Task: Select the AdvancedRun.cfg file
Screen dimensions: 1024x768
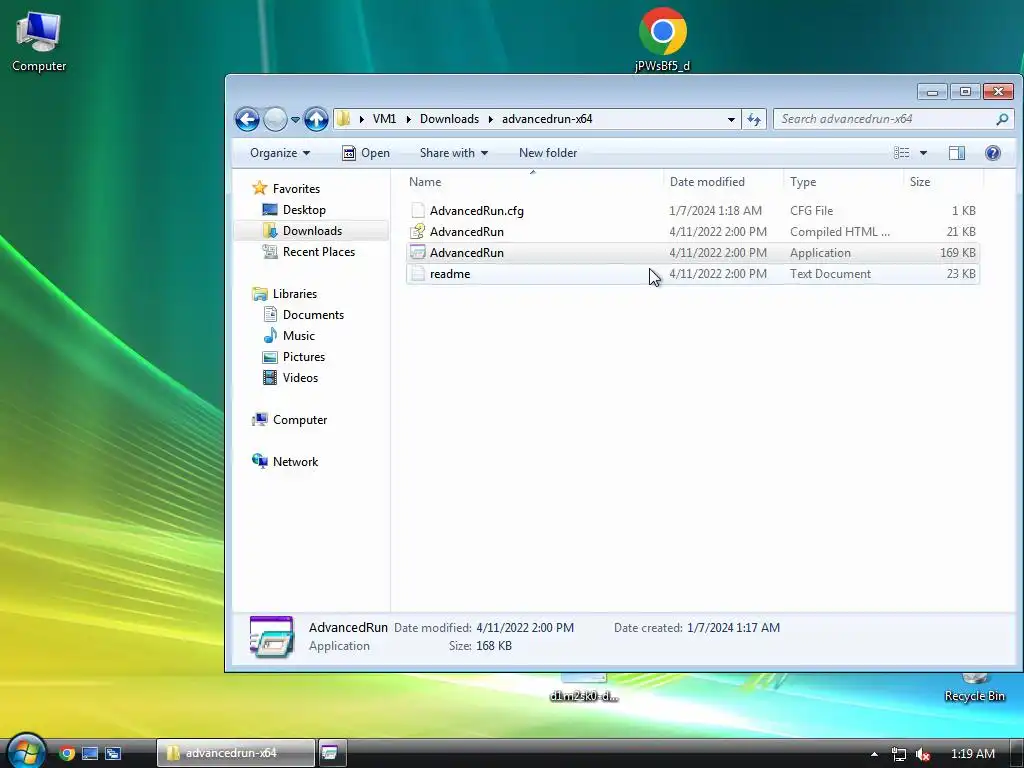Action: click(x=692, y=211)
